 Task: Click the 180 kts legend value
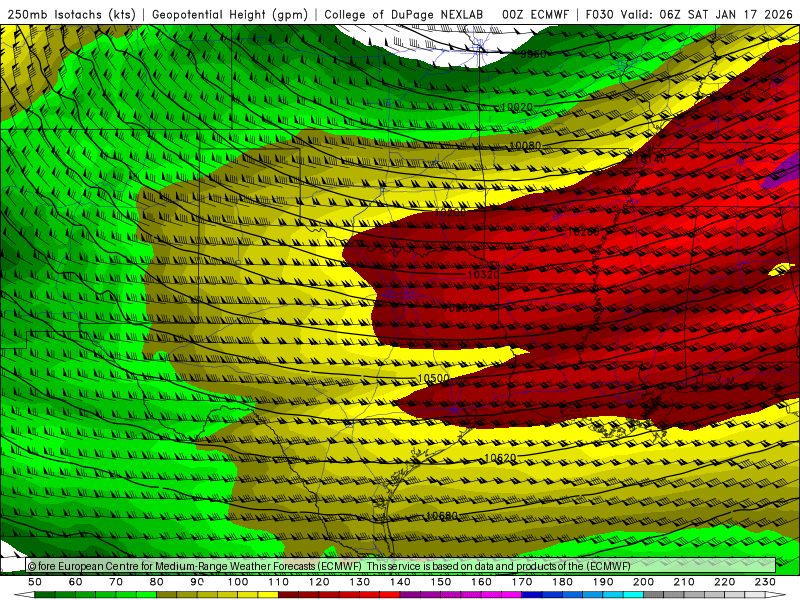click(x=562, y=582)
